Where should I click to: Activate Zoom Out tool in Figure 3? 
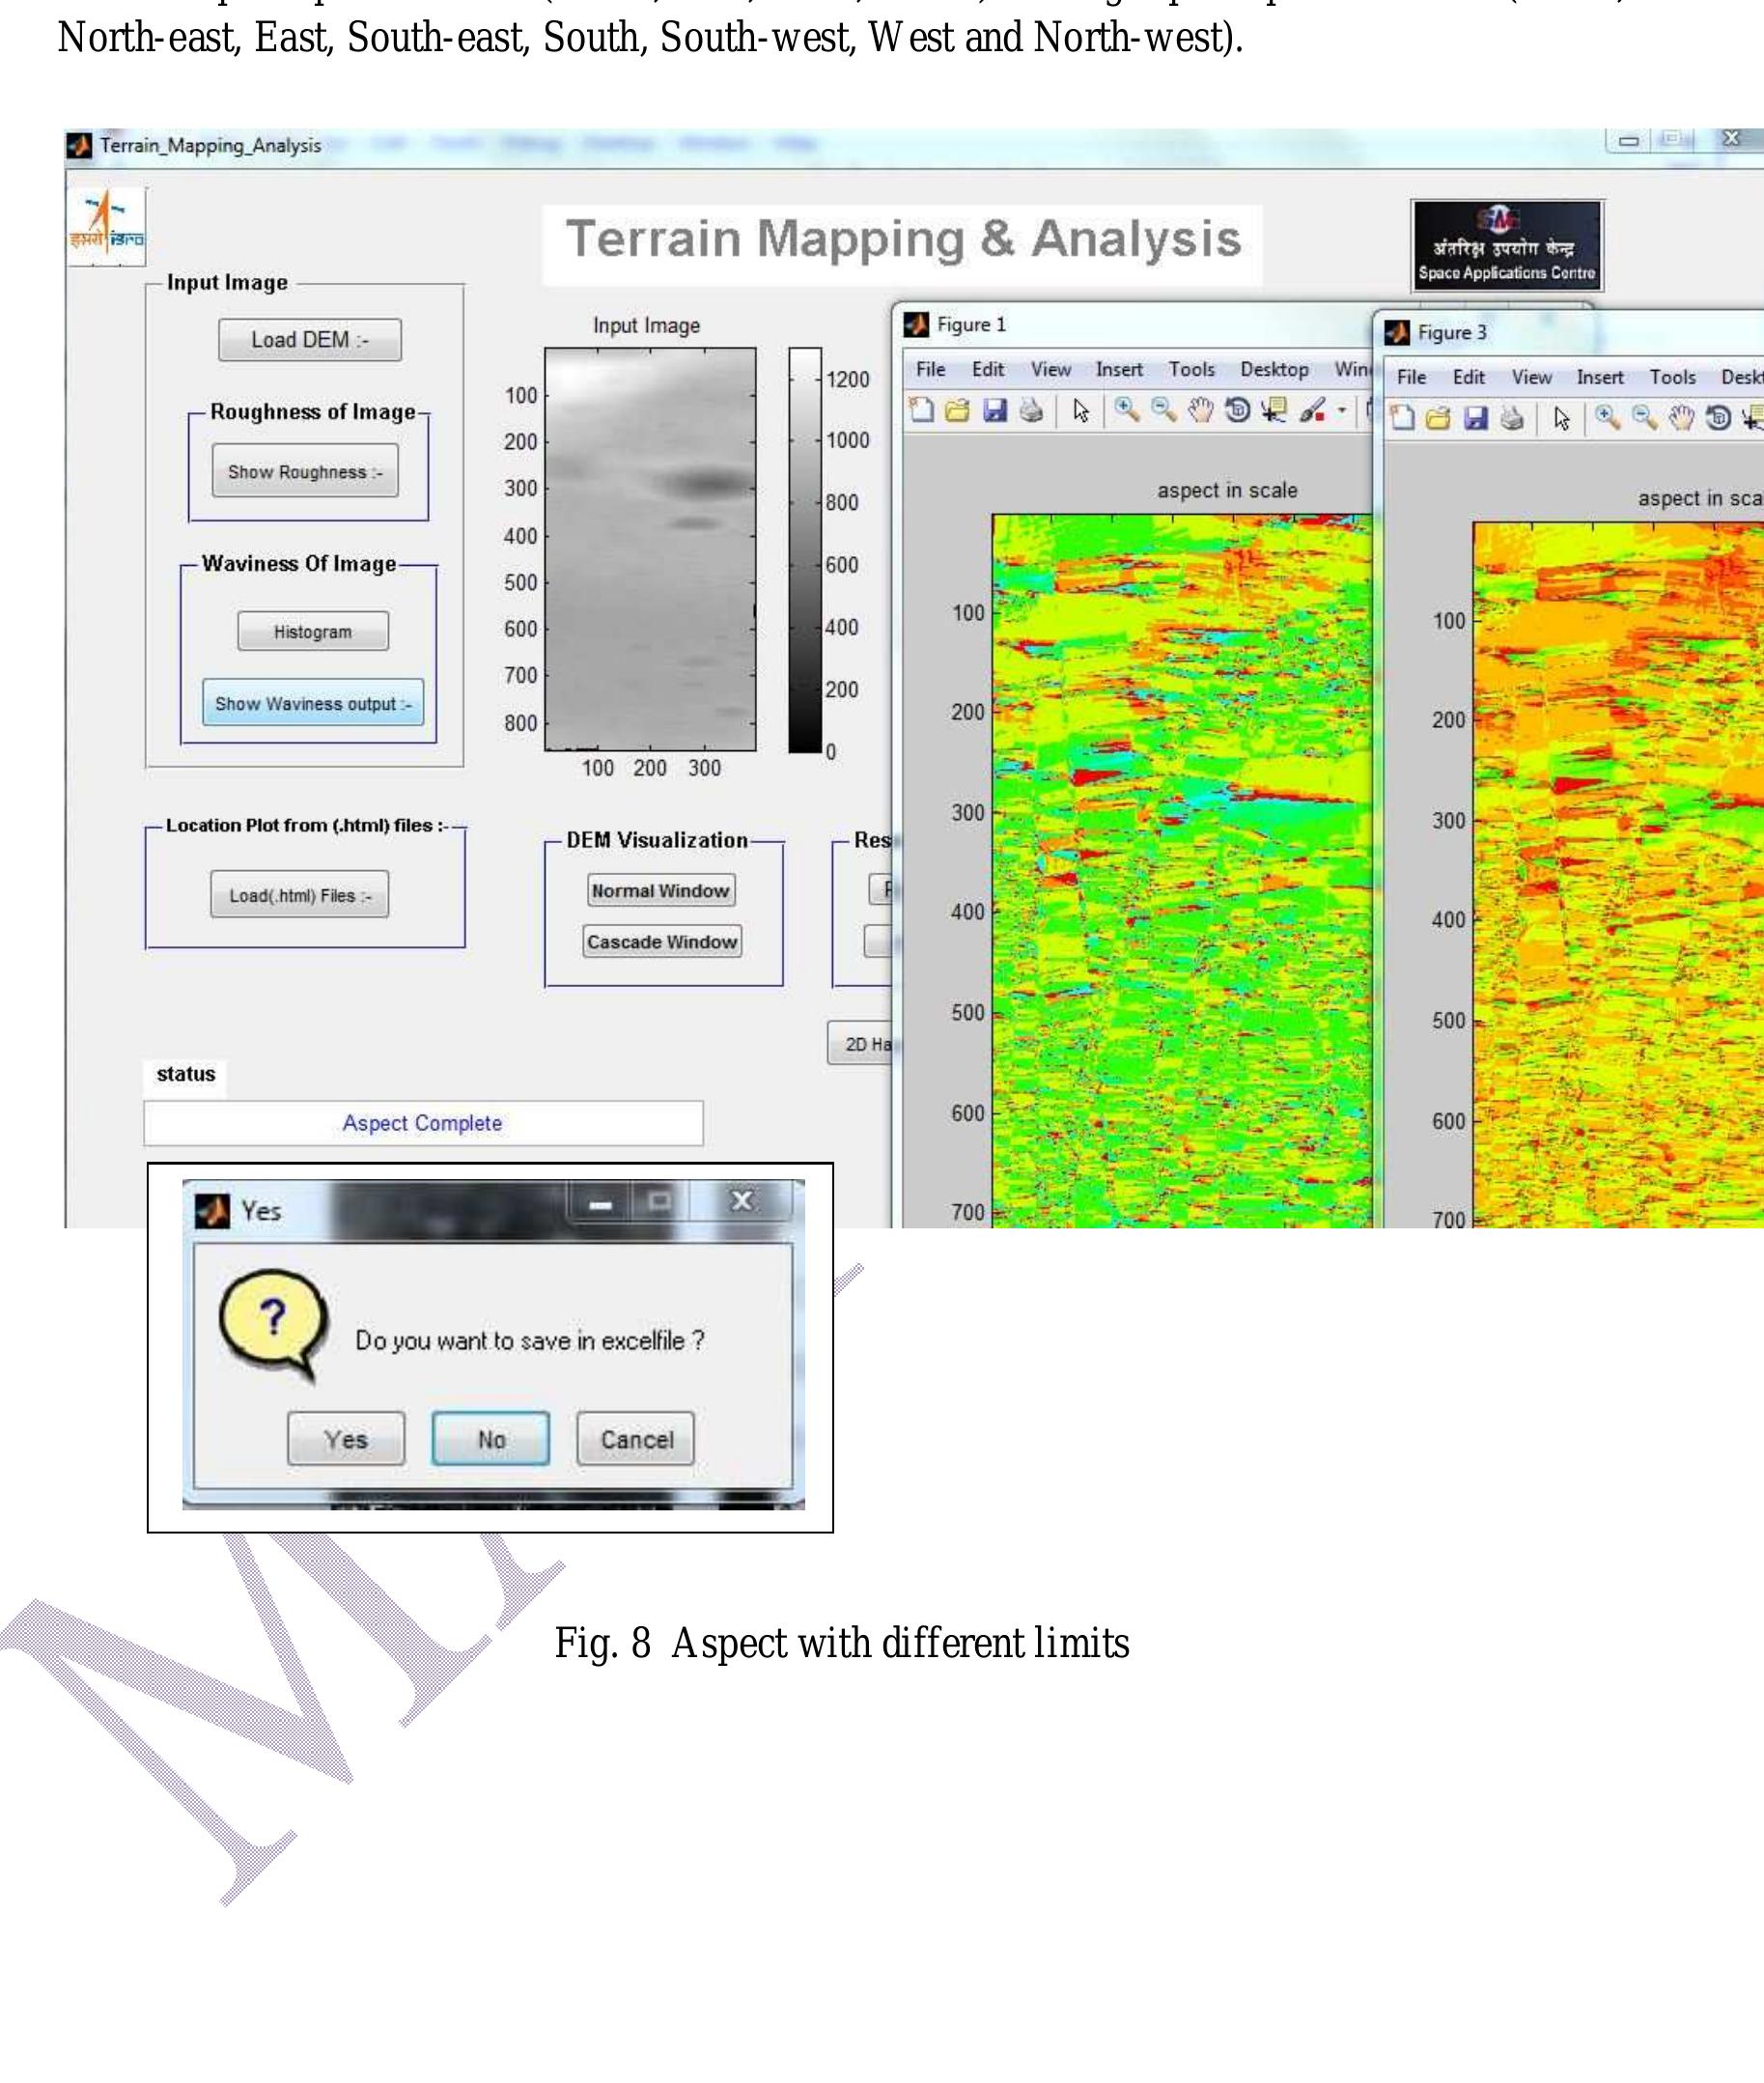click(x=1645, y=418)
